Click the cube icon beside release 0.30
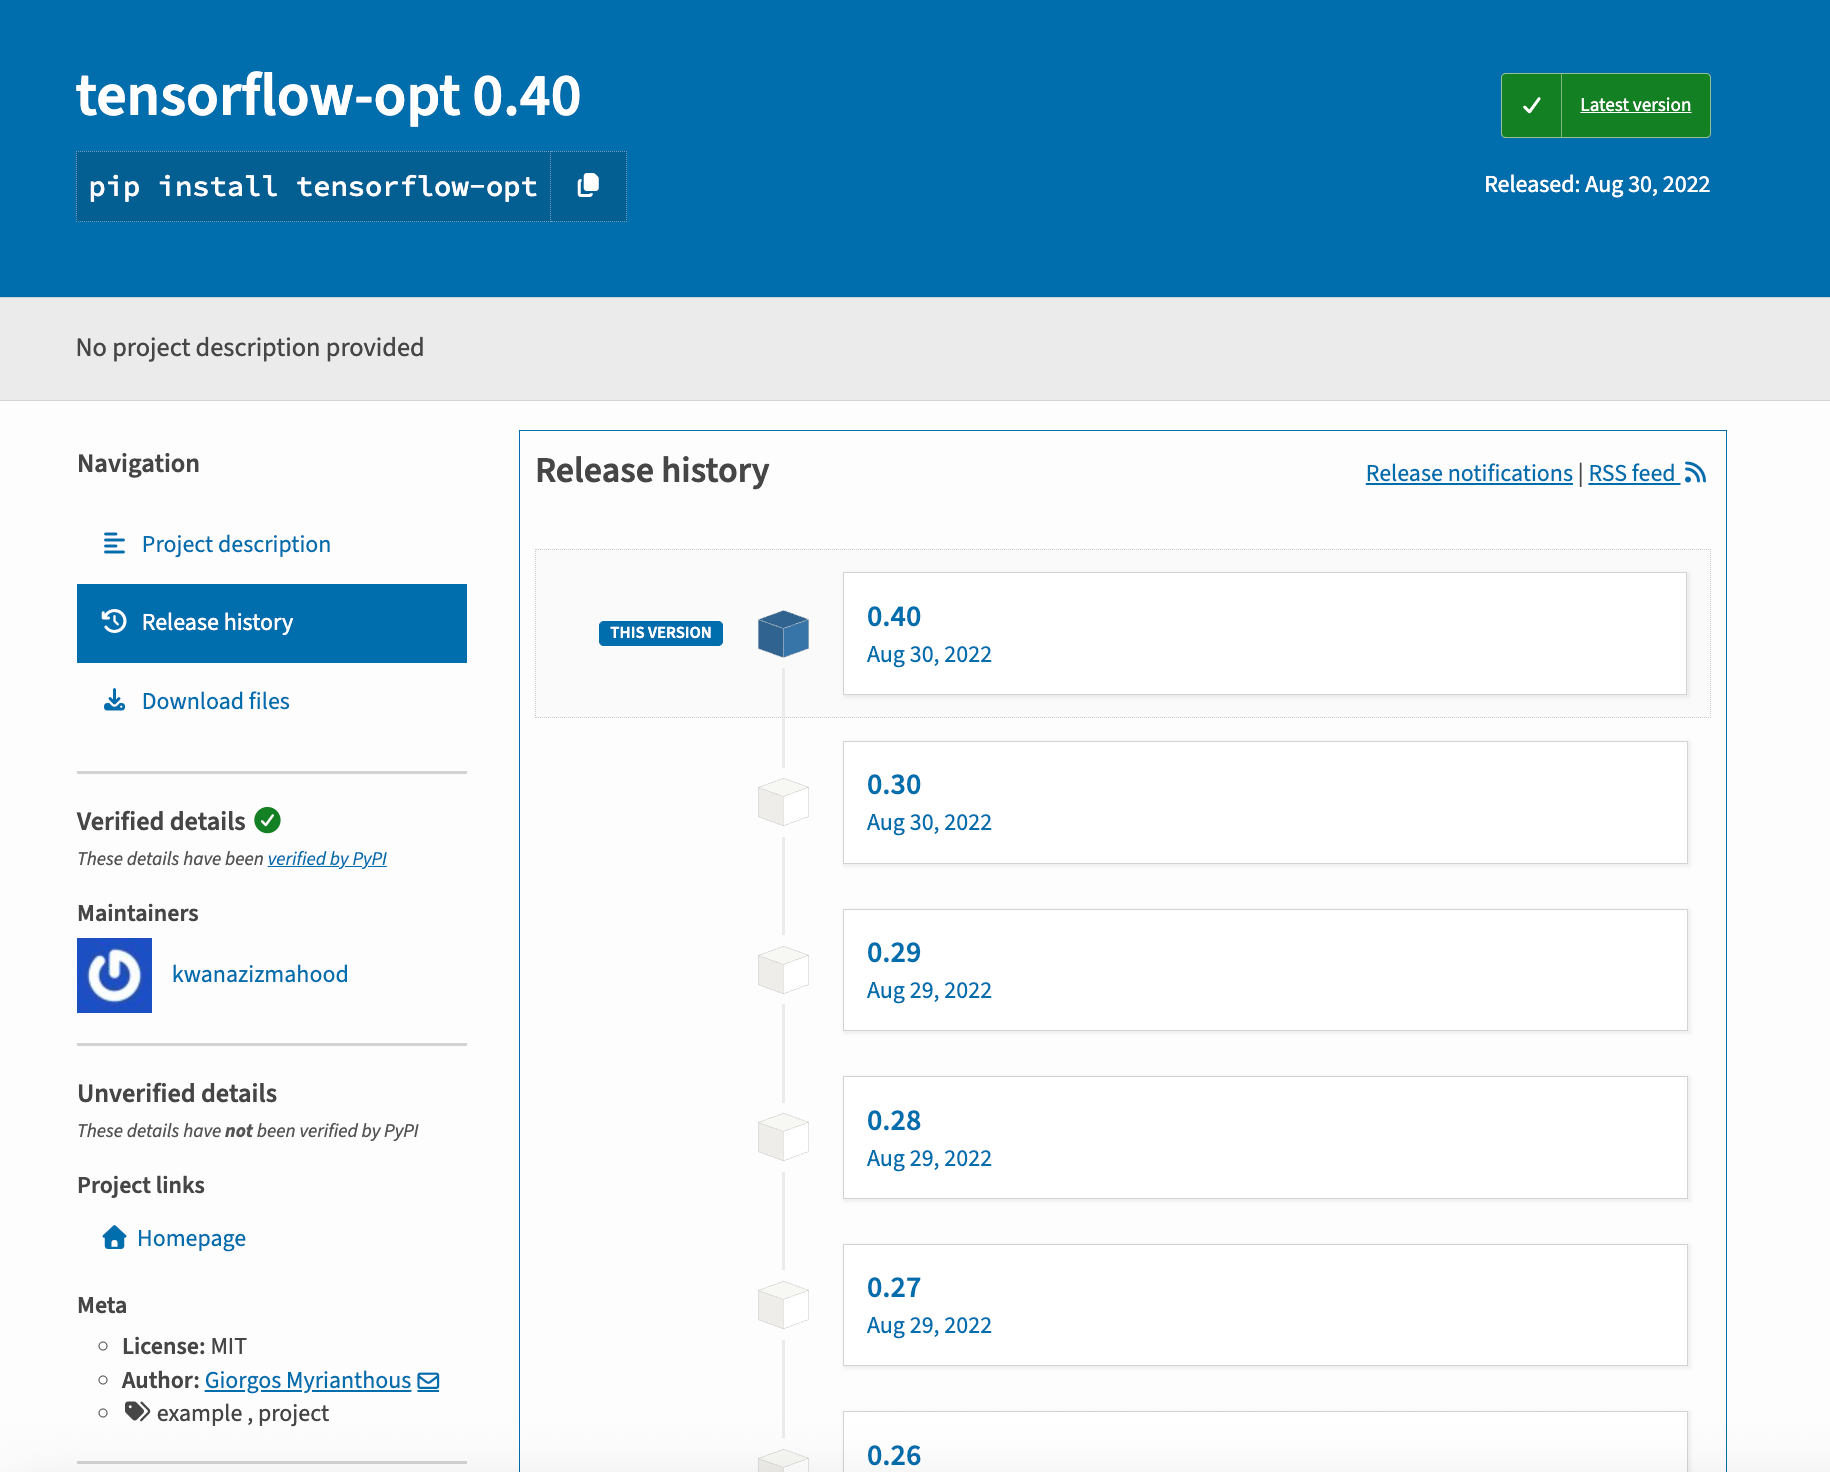Screen dimensions: 1830x1472 pos(783,802)
